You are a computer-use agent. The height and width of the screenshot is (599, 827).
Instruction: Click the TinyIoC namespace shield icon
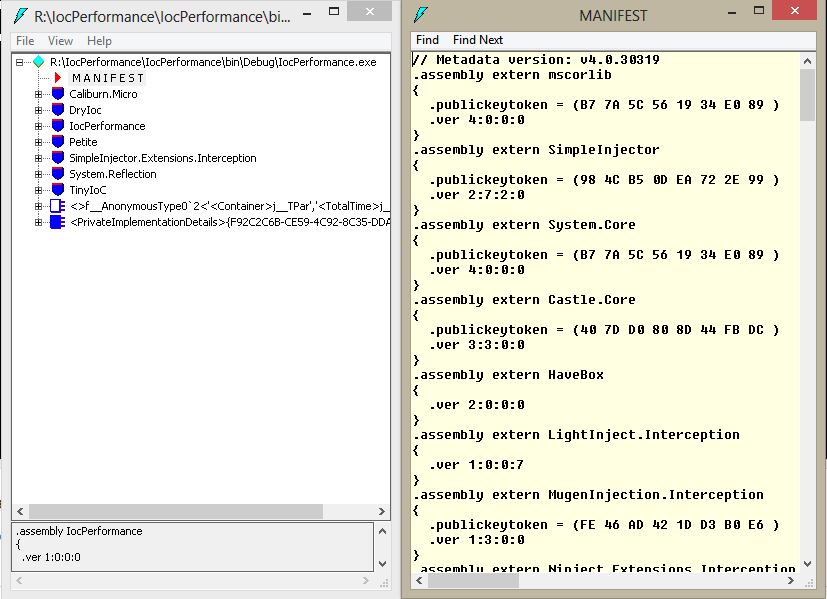pyautogui.click(x=58, y=190)
